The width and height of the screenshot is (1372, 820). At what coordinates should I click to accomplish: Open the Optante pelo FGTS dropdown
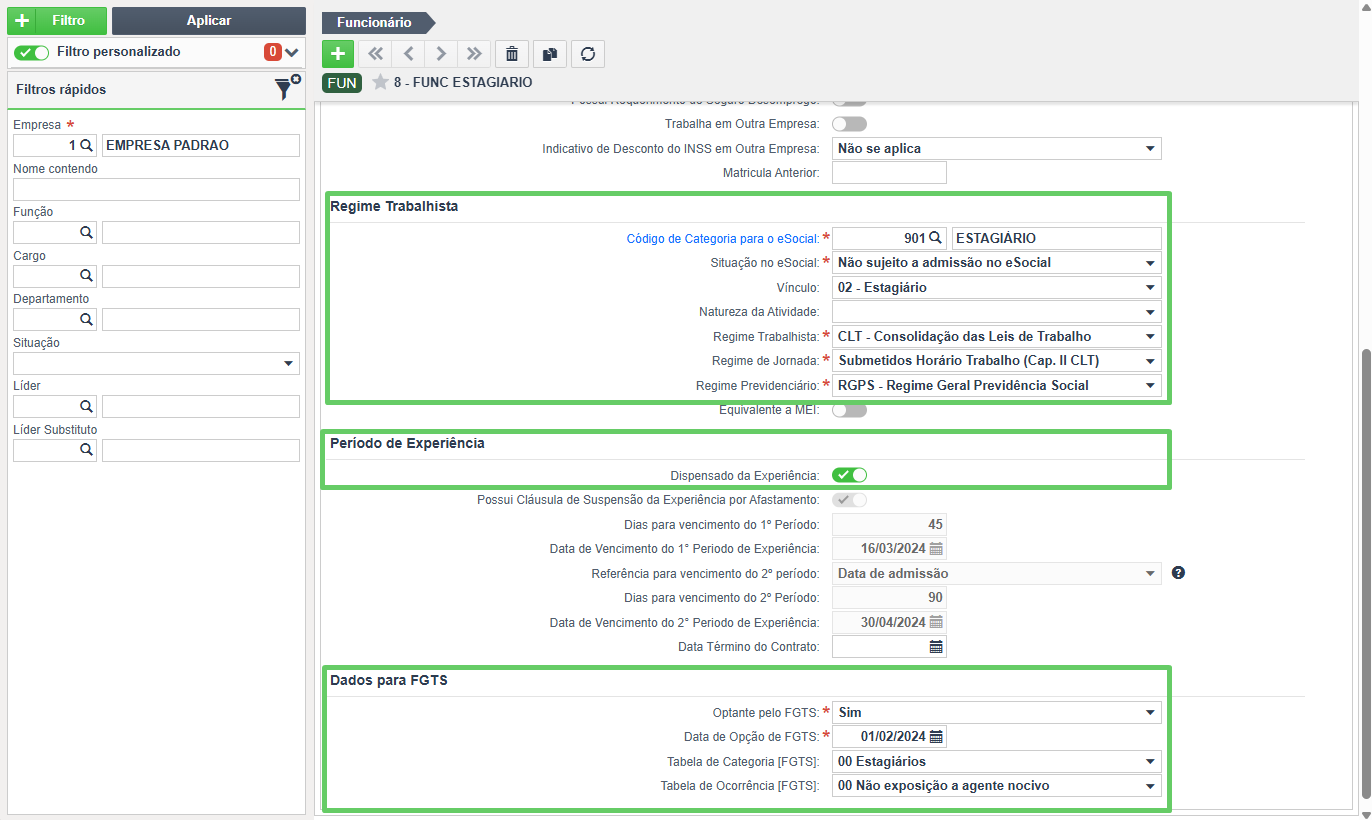point(997,713)
